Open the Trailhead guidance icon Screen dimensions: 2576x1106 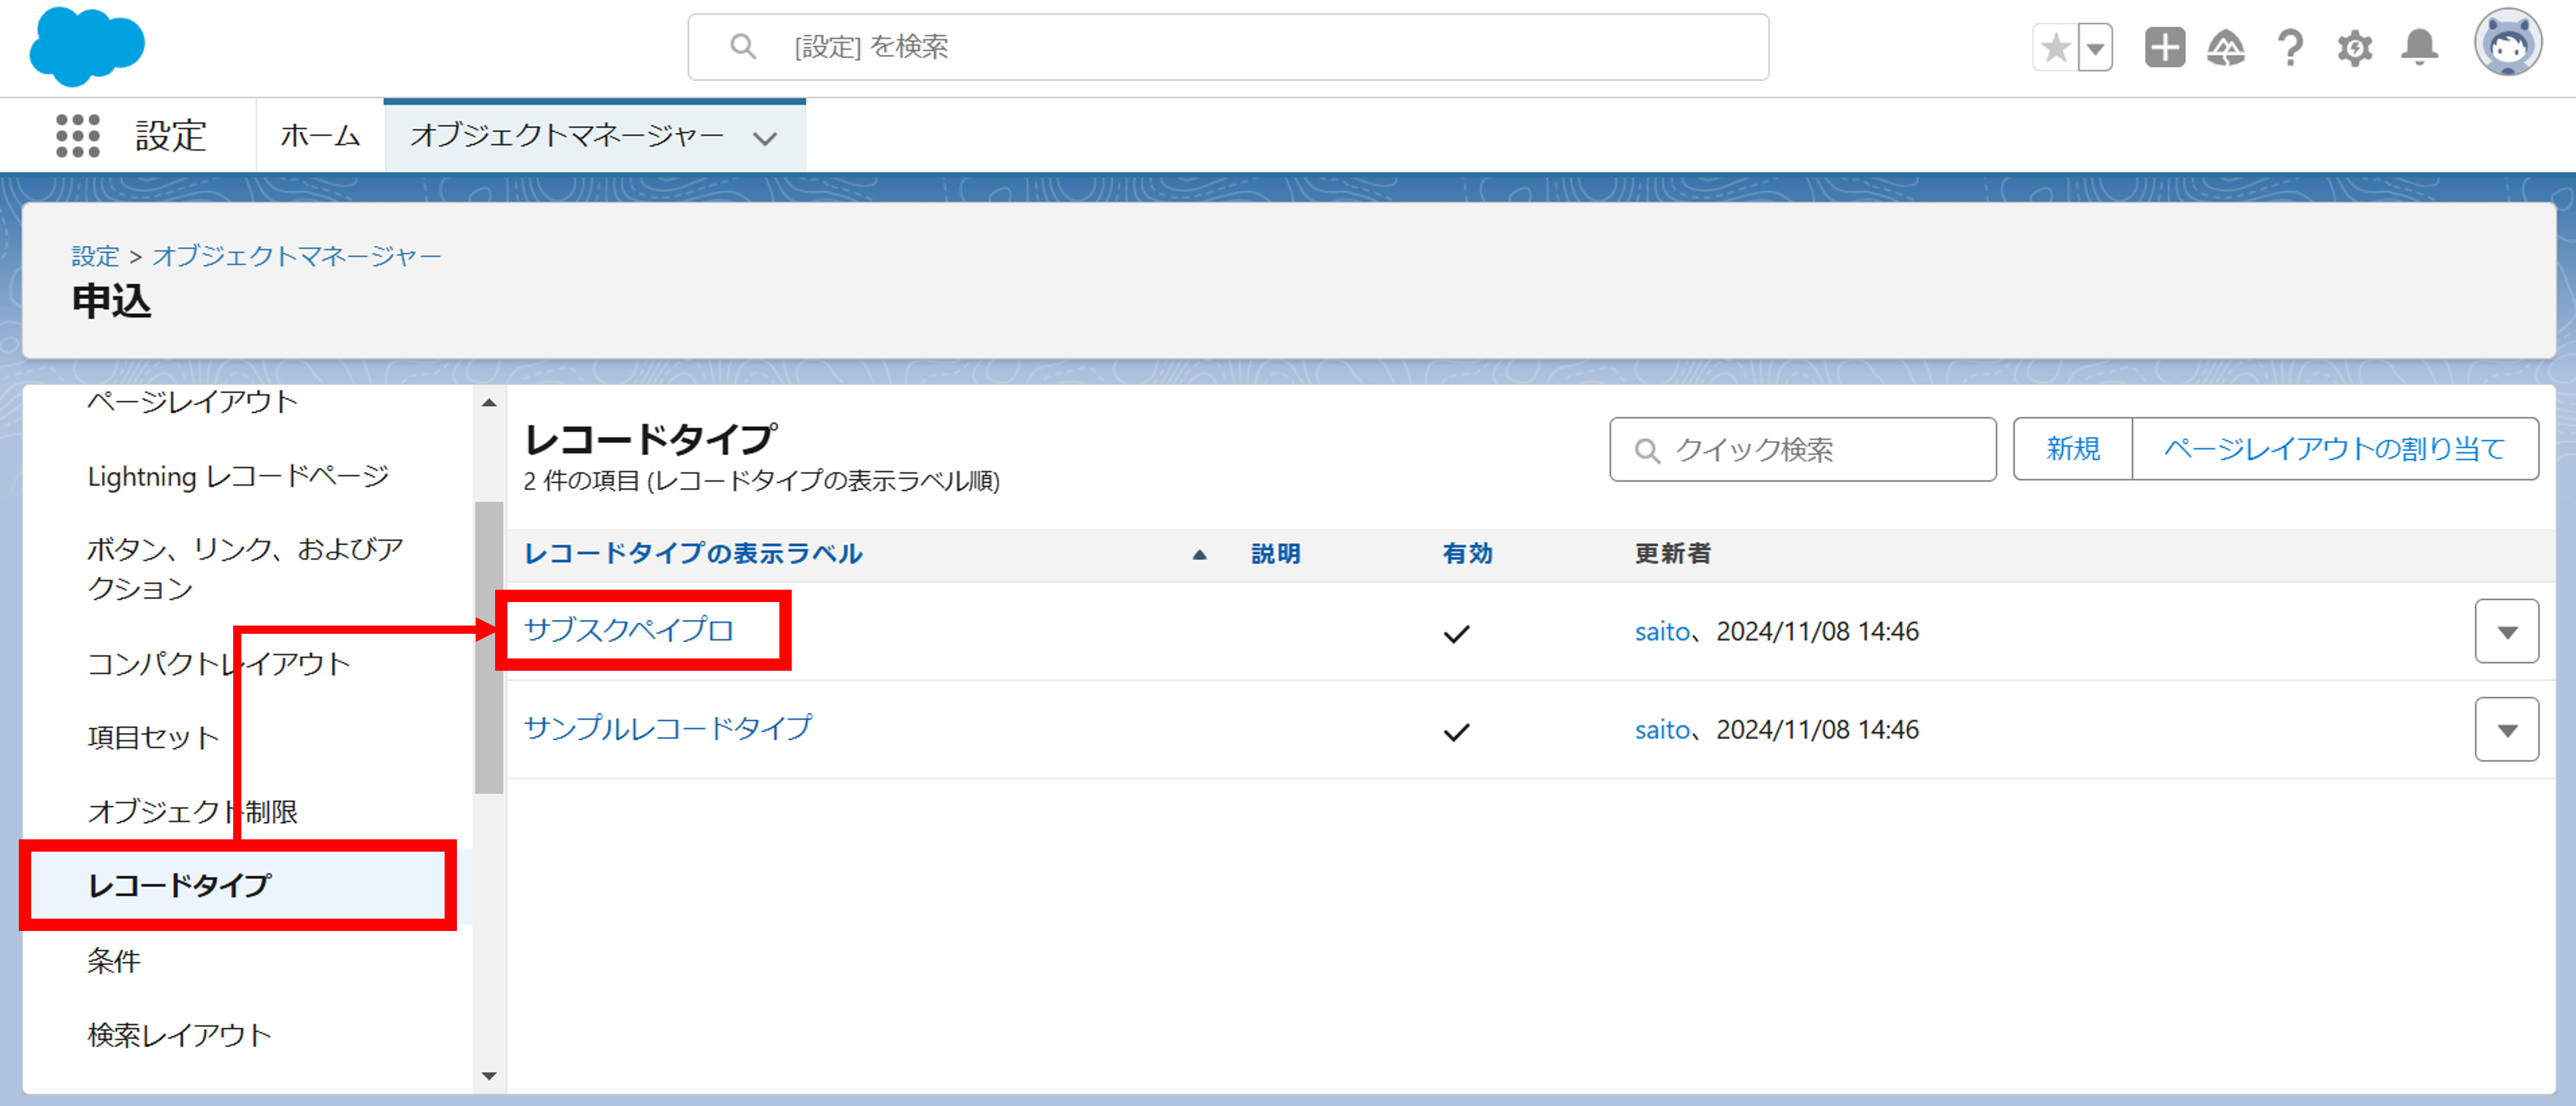(2226, 47)
